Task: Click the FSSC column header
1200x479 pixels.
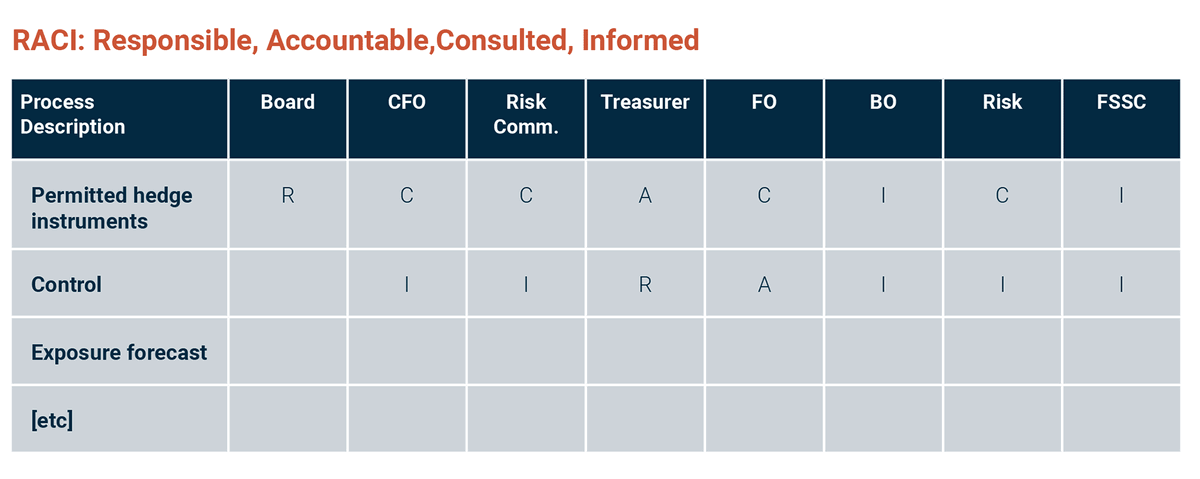Action: tap(1121, 102)
